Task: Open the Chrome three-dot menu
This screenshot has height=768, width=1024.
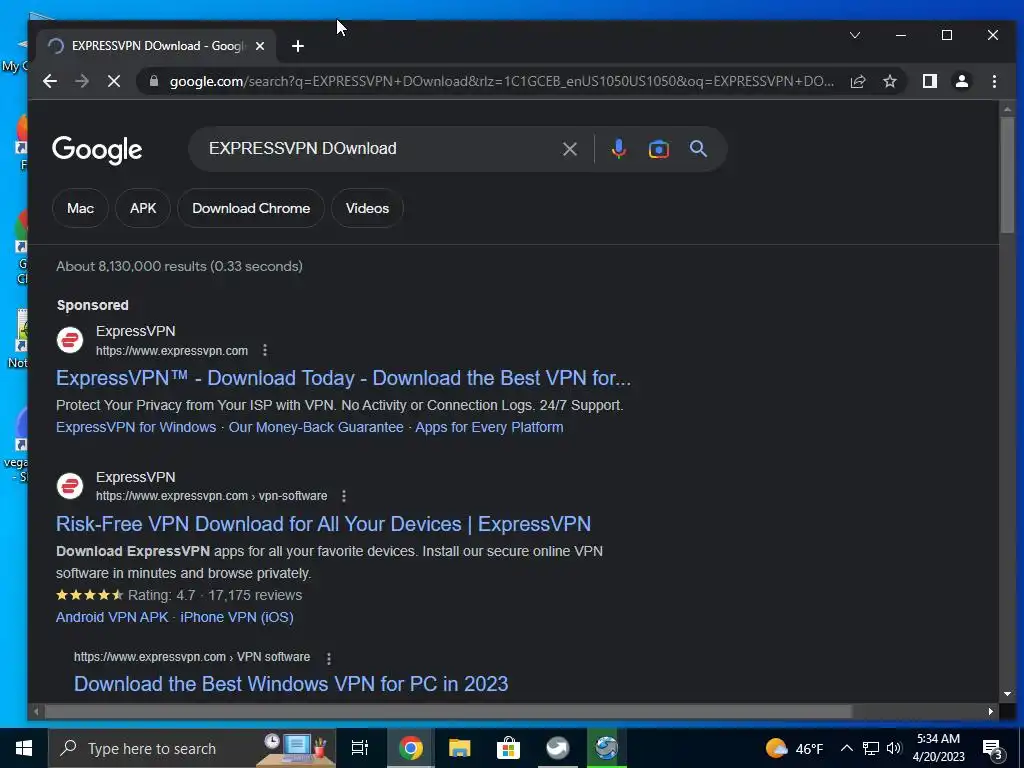Action: [x=994, y=81]
